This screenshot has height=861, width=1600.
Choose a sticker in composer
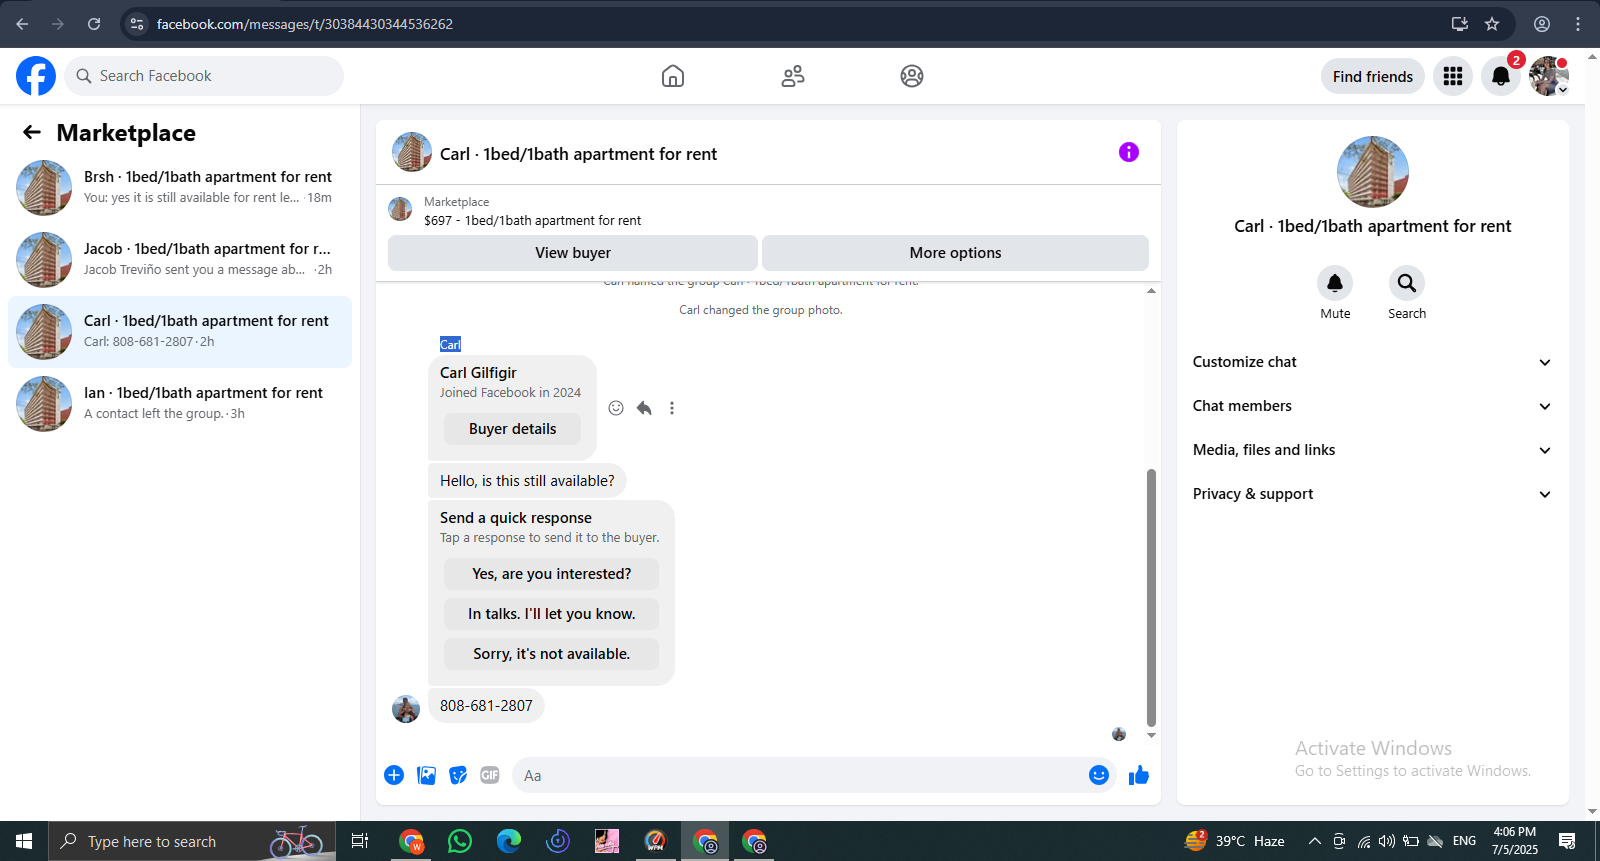[458, 775]
